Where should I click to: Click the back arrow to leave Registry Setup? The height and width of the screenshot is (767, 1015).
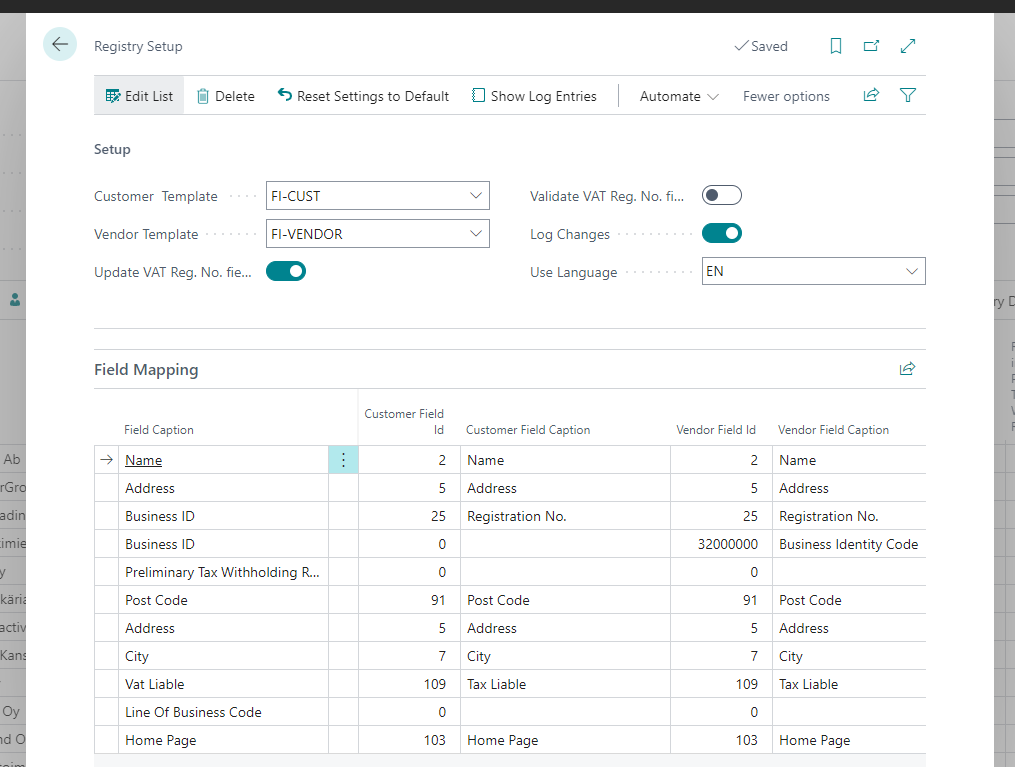(x=60, y=44)
